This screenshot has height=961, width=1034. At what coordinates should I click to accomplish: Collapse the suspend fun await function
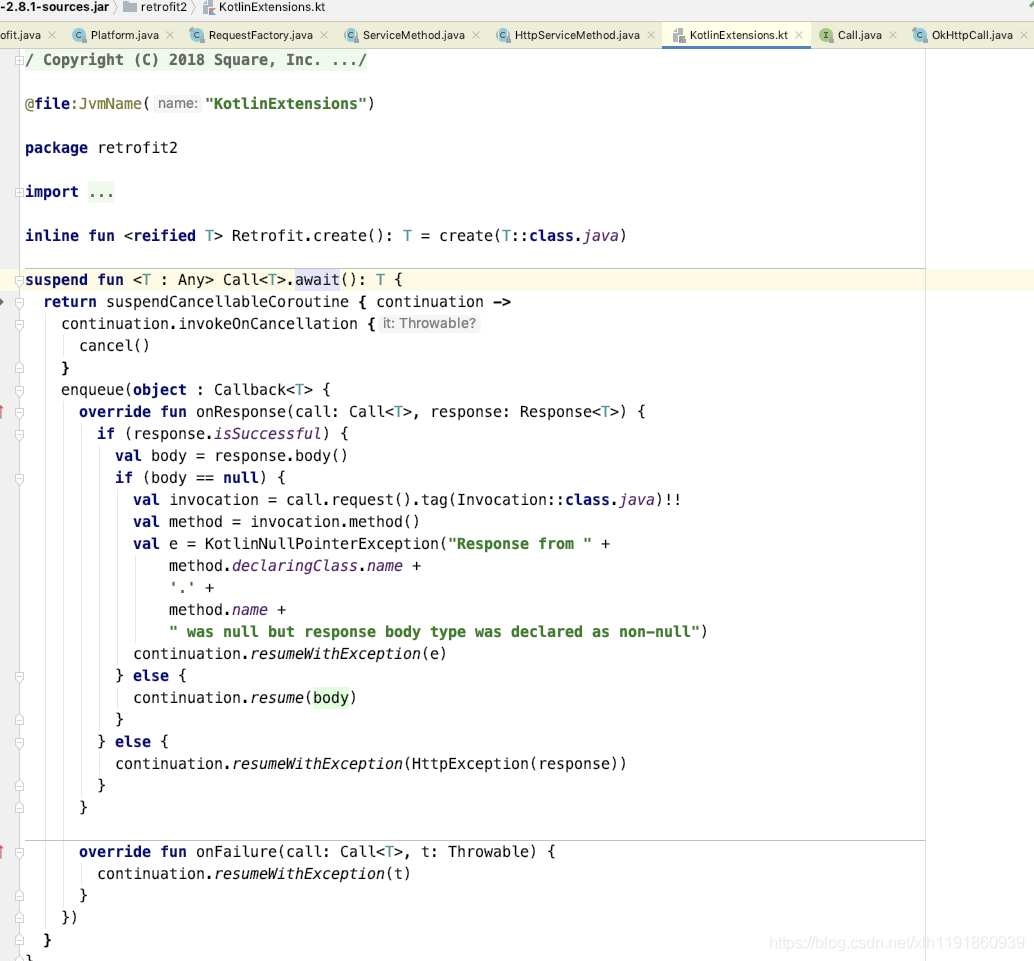point(19,280)
